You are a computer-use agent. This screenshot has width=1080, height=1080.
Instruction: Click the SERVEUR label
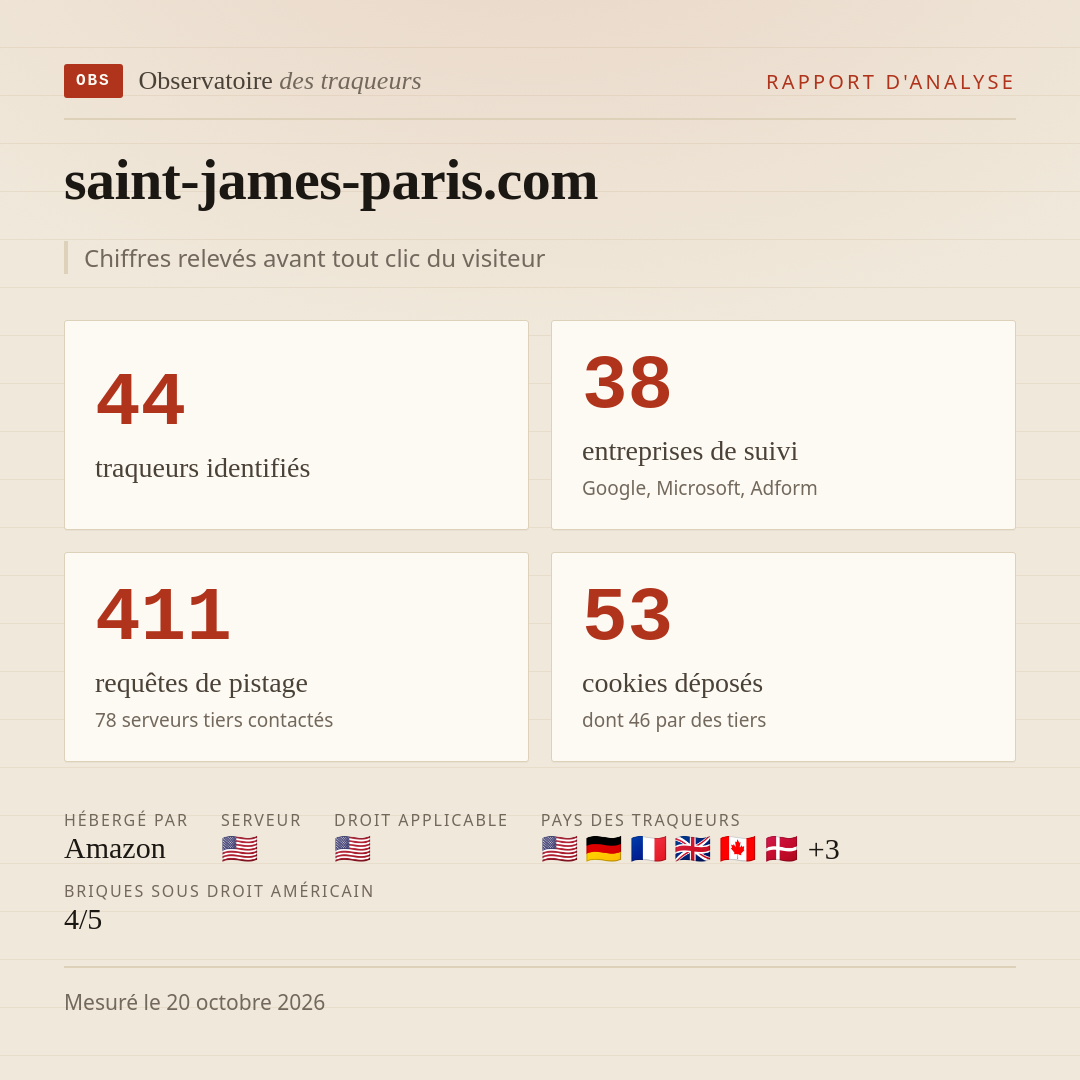[261, 820]
